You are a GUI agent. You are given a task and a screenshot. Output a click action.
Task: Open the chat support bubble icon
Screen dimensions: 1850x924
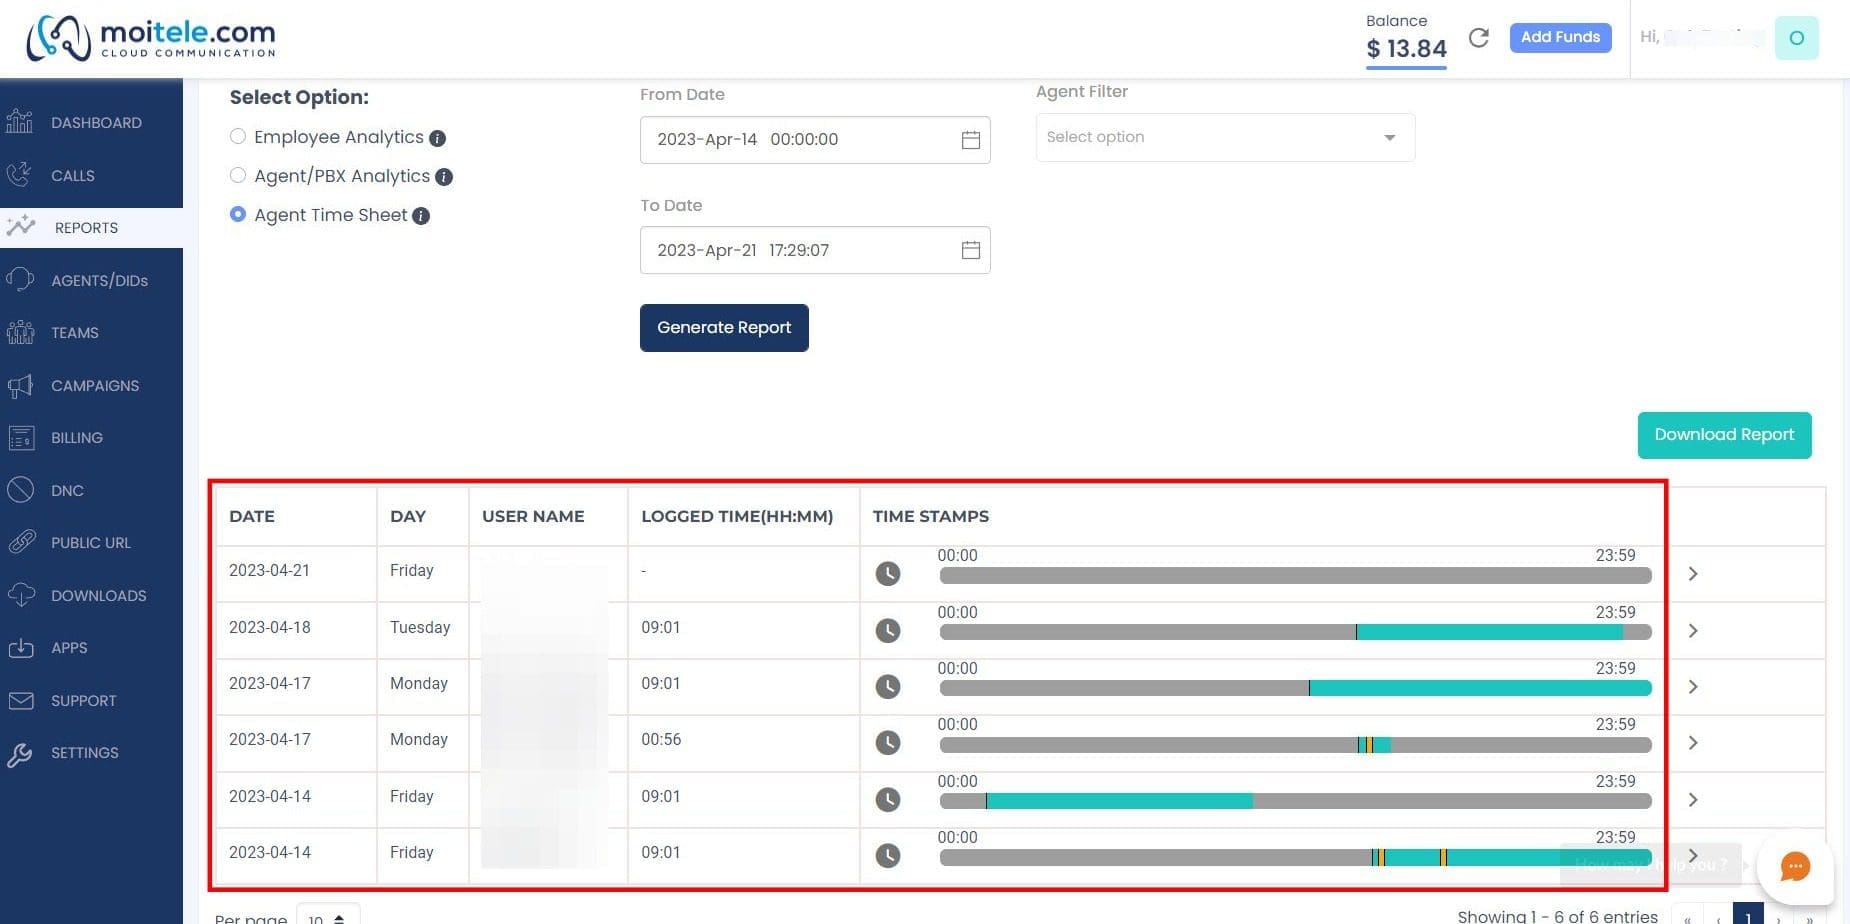click(x=1795, y=866)
